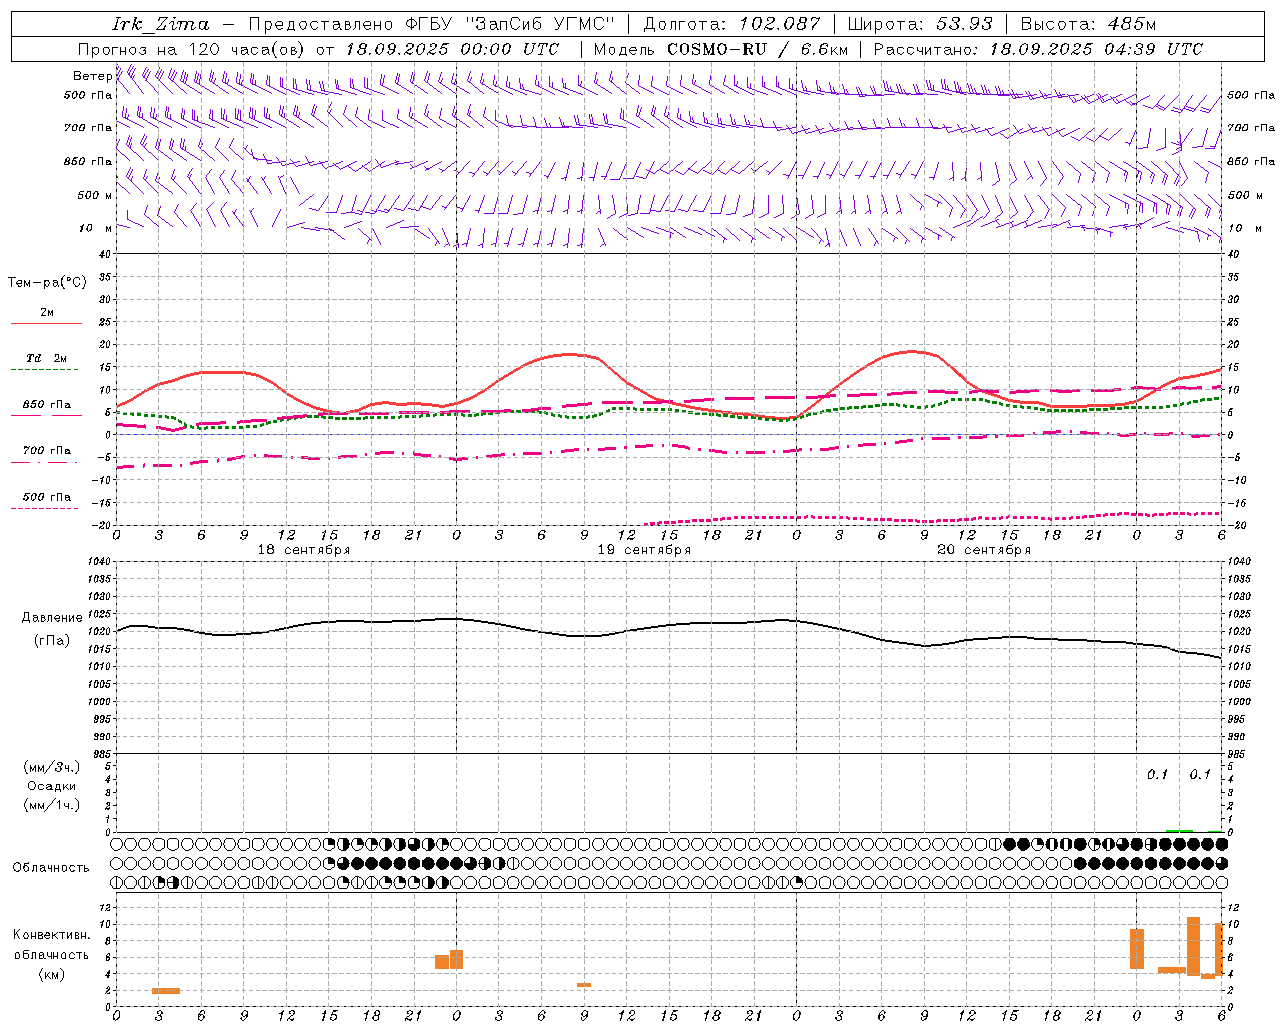
Task: Select the latitude value 53.93
Action: click(x=965, y=24)
